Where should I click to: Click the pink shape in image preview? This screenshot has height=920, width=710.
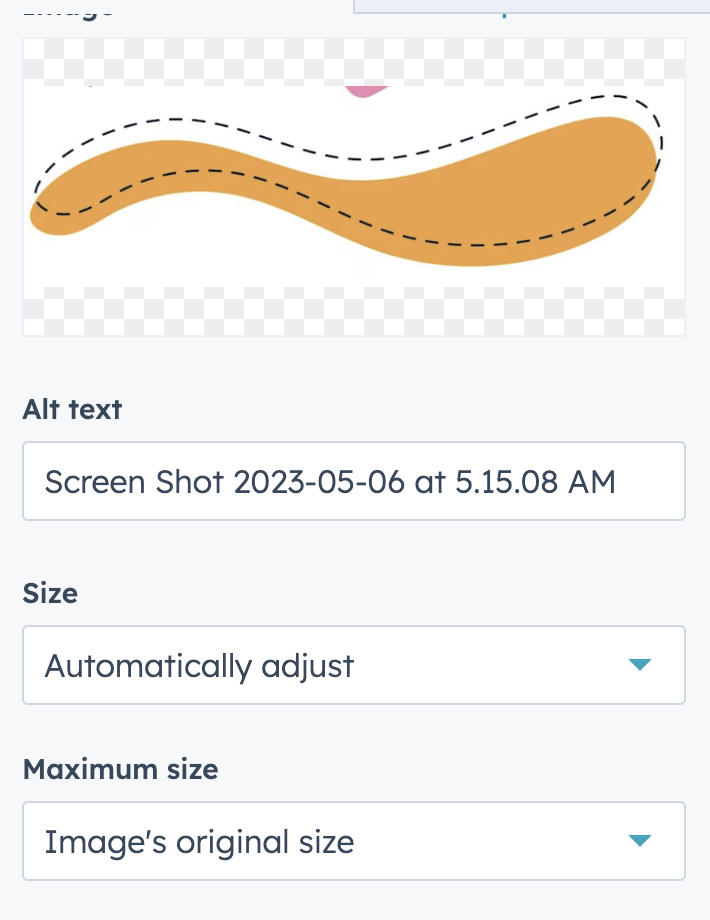point(366,92)
